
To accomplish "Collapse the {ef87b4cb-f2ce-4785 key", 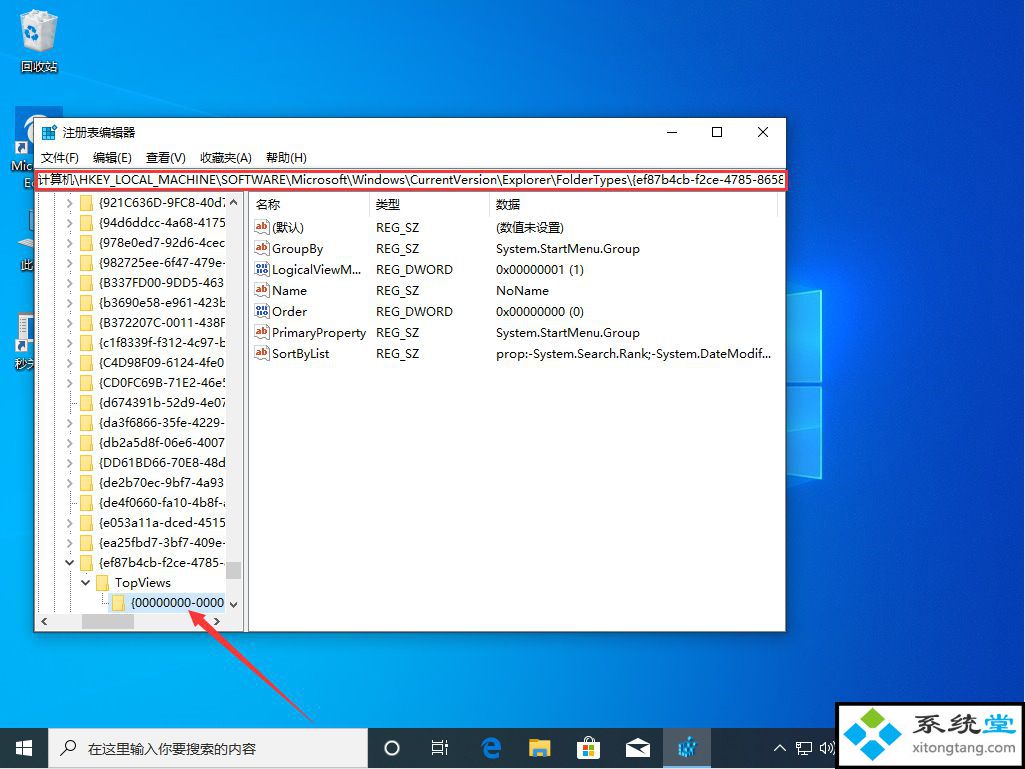I will point(70,562).
